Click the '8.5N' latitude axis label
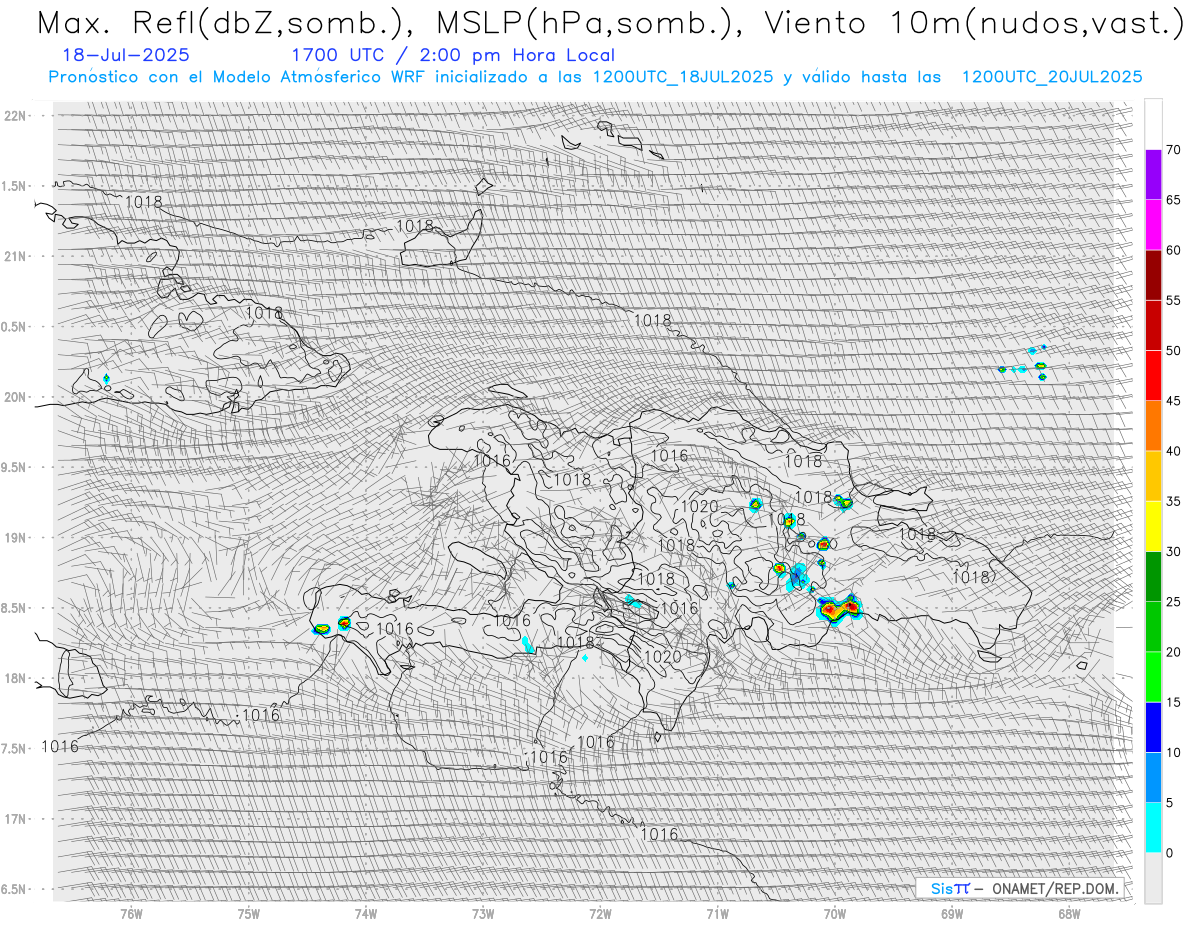Screen dimensions: 1200x927 (13, 608)
